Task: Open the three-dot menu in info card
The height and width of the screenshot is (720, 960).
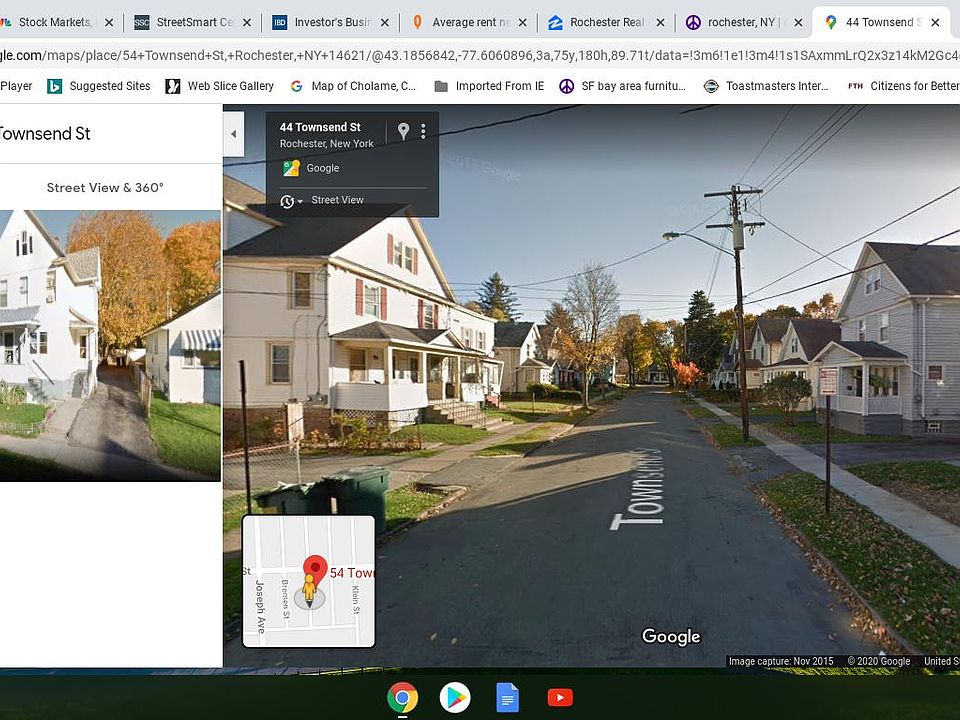Action: click(423, 131)
